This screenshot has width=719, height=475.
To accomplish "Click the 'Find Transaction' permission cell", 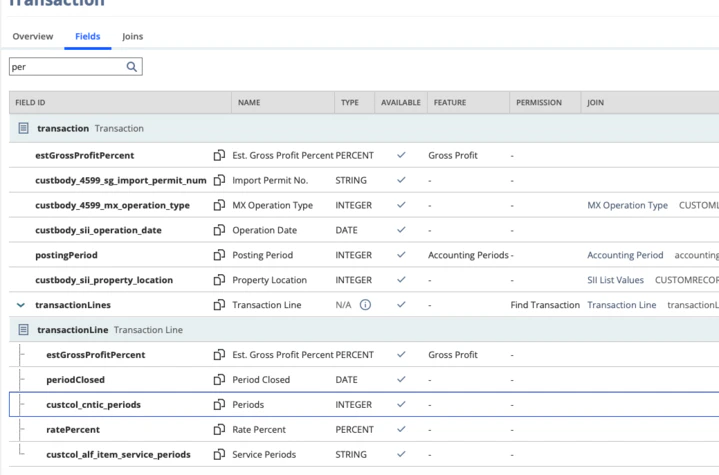I will [x=545, y=305].
